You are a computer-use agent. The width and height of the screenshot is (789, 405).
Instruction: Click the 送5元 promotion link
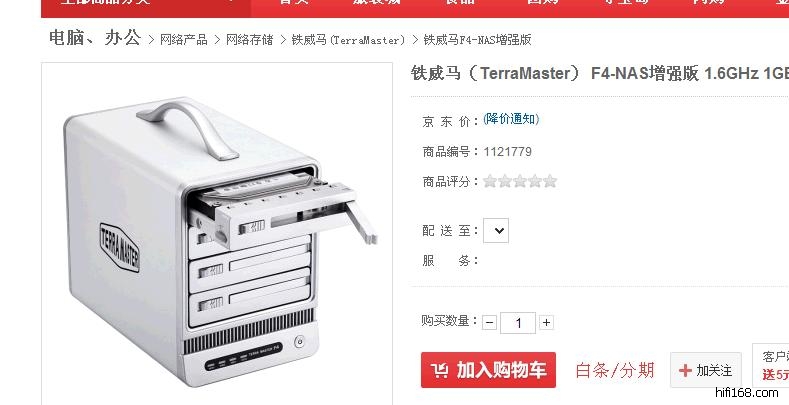click(775, 375)
